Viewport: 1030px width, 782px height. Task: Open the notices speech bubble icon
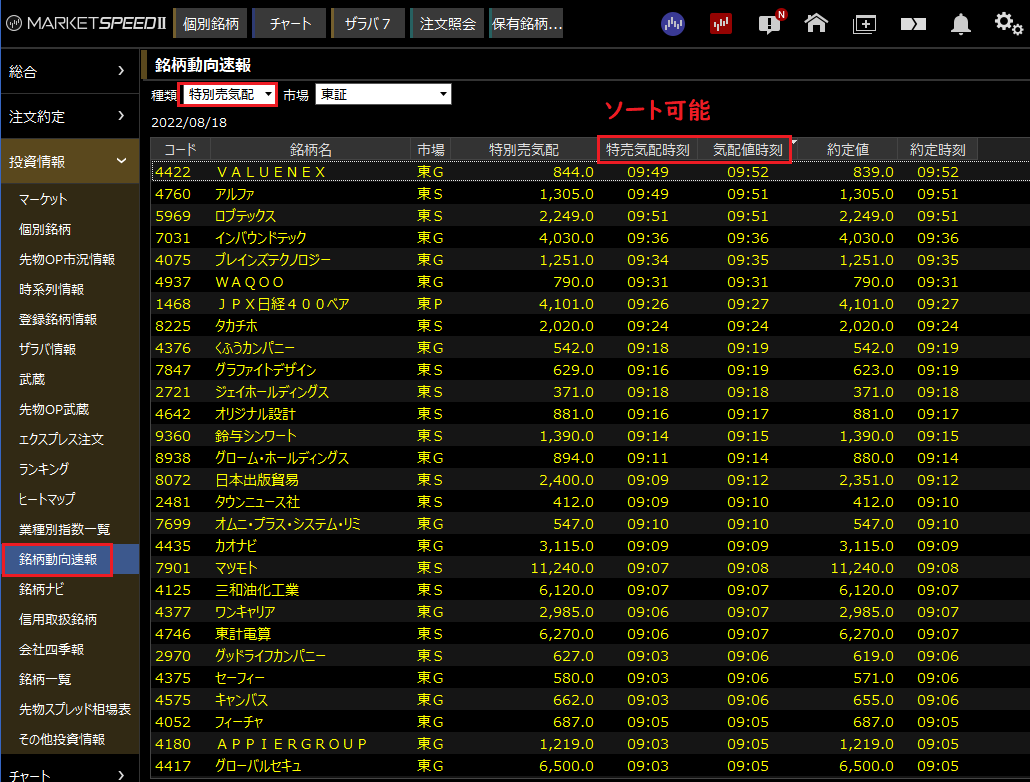click(x=769, y=23)
